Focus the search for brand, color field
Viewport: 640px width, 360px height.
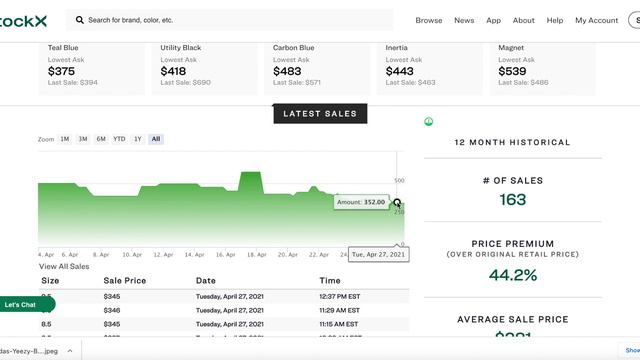click(230, 20)
